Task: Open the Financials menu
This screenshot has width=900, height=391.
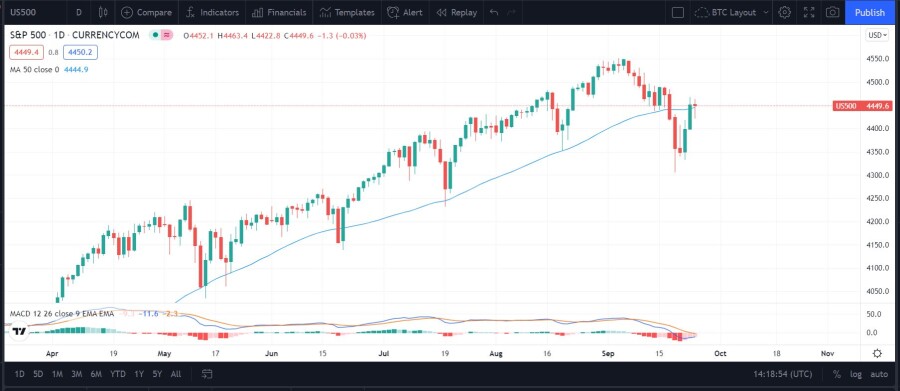Action: pos(279,12)
